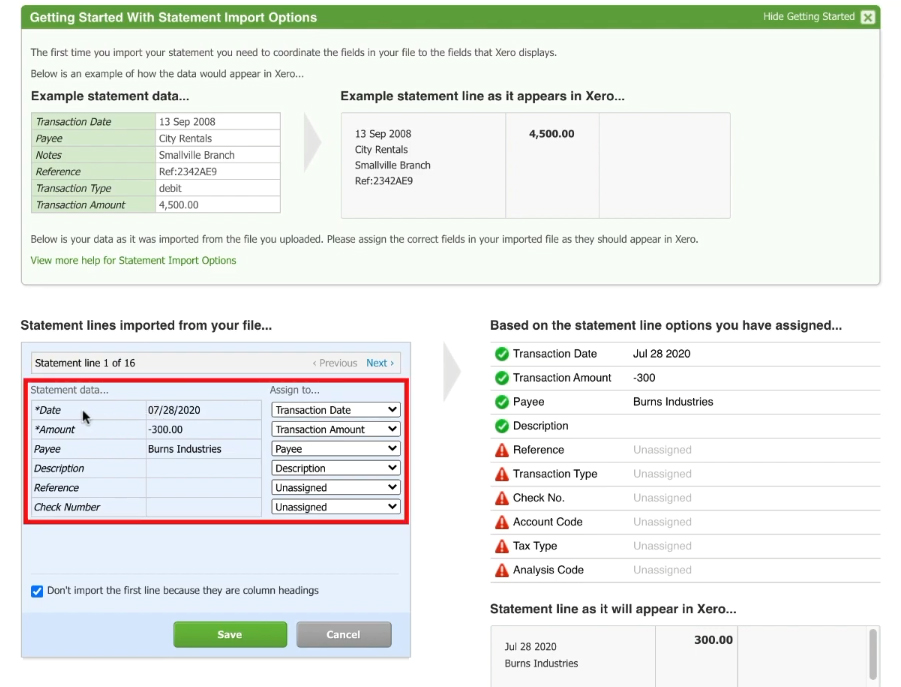Click red warning icon beside Account Code
This screenshot has height=687, width=901.
coord(502,523)
